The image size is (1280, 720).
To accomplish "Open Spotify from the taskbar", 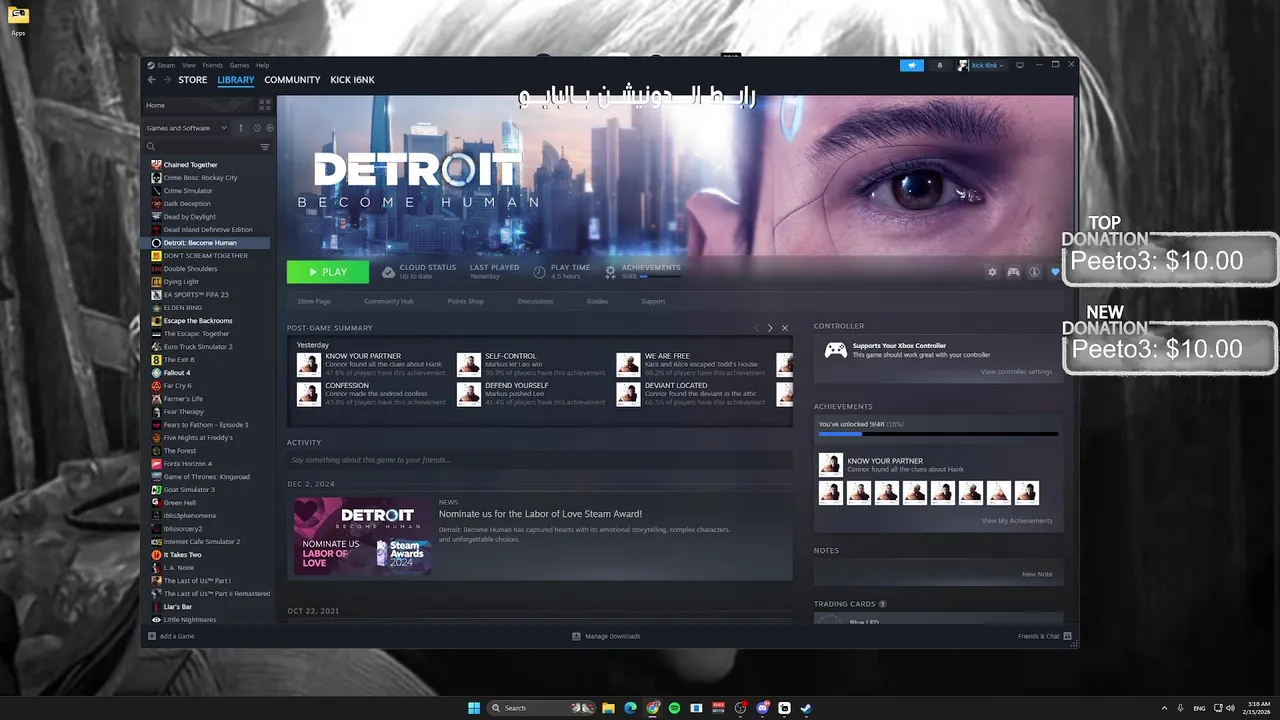I will click(x=674, y=708).
